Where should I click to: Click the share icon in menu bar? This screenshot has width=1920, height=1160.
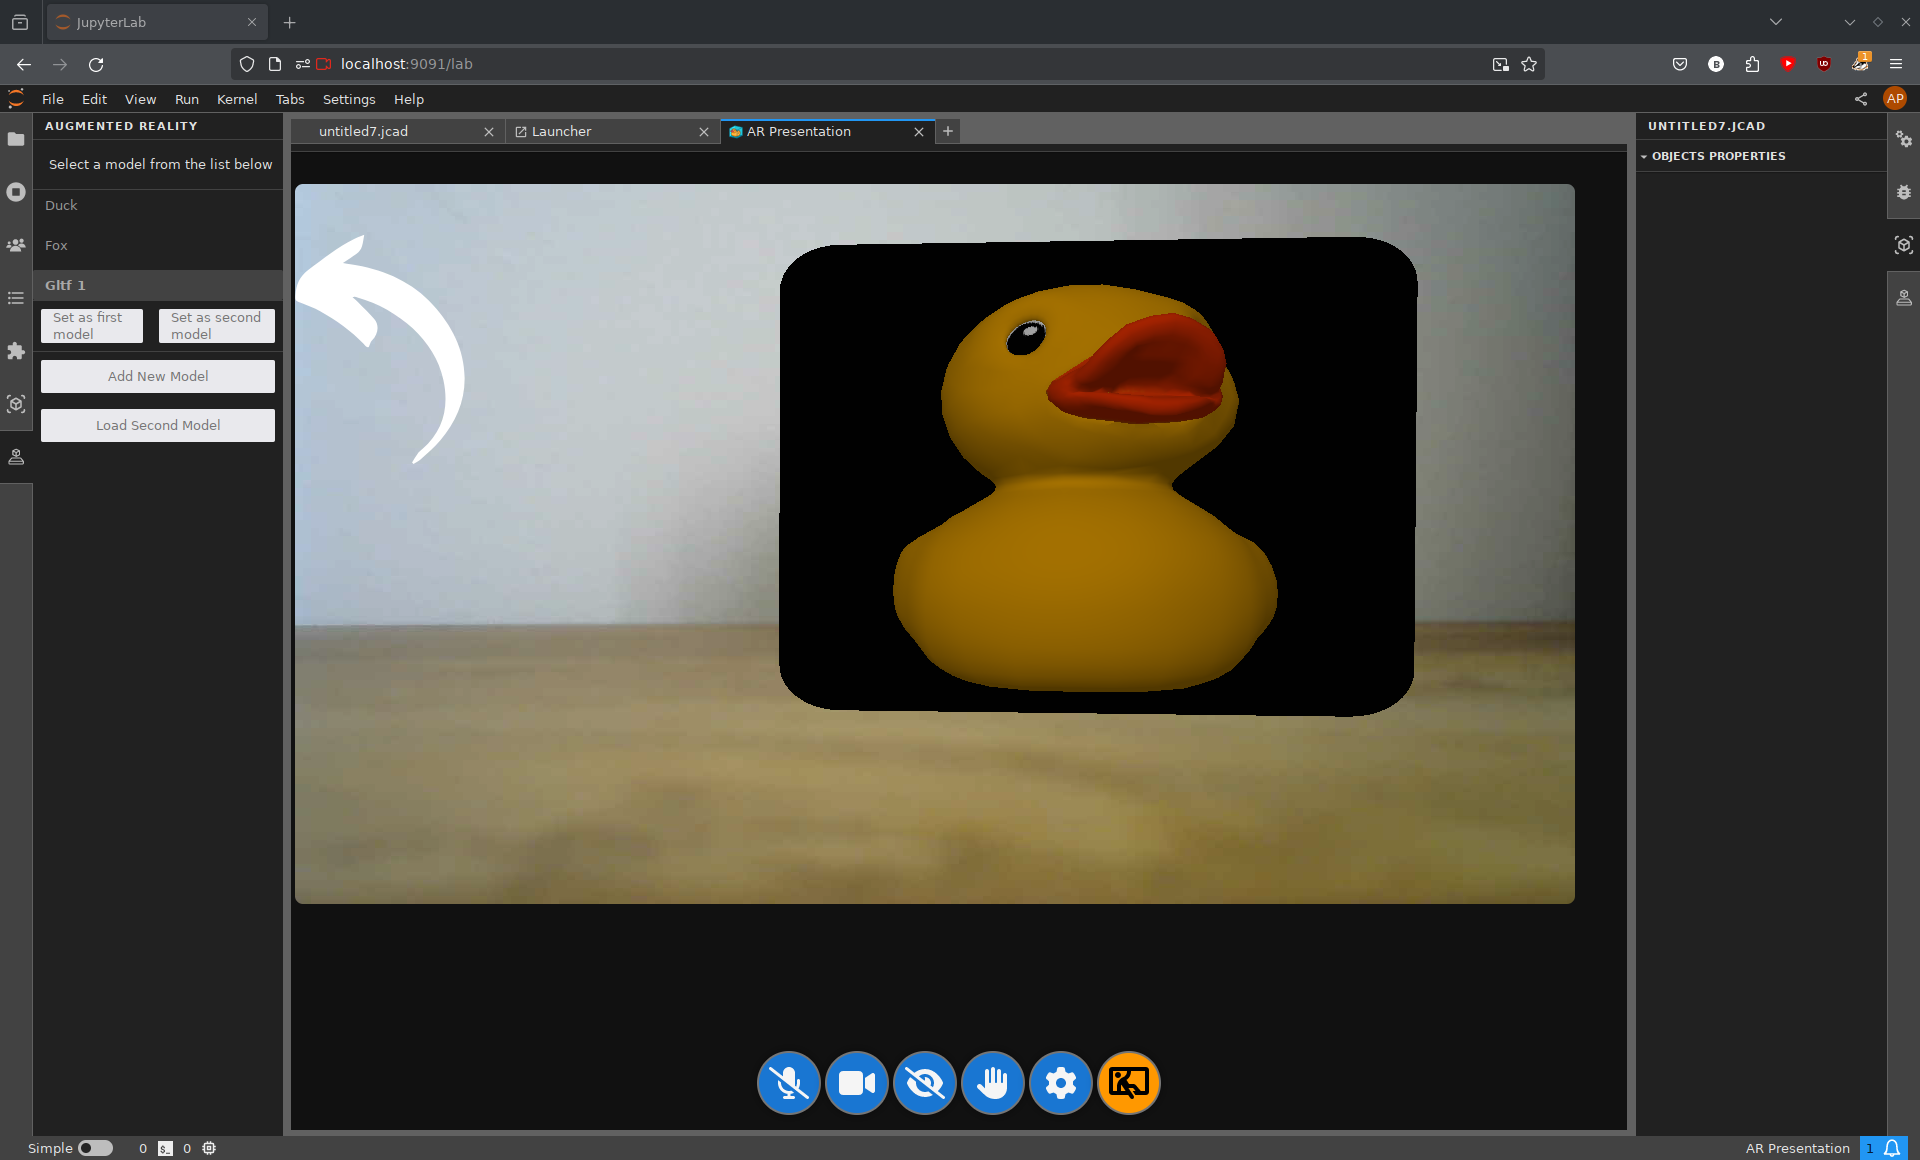[1861, 99]
